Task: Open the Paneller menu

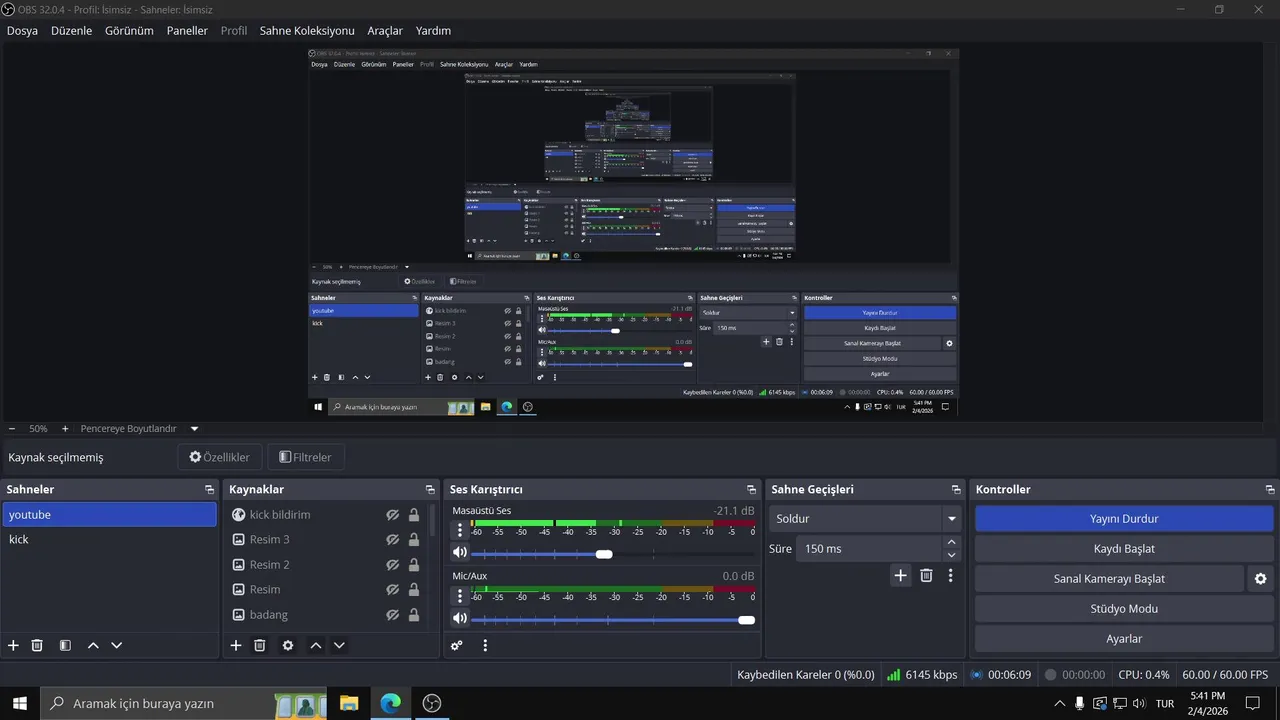Action: point(187,31)
